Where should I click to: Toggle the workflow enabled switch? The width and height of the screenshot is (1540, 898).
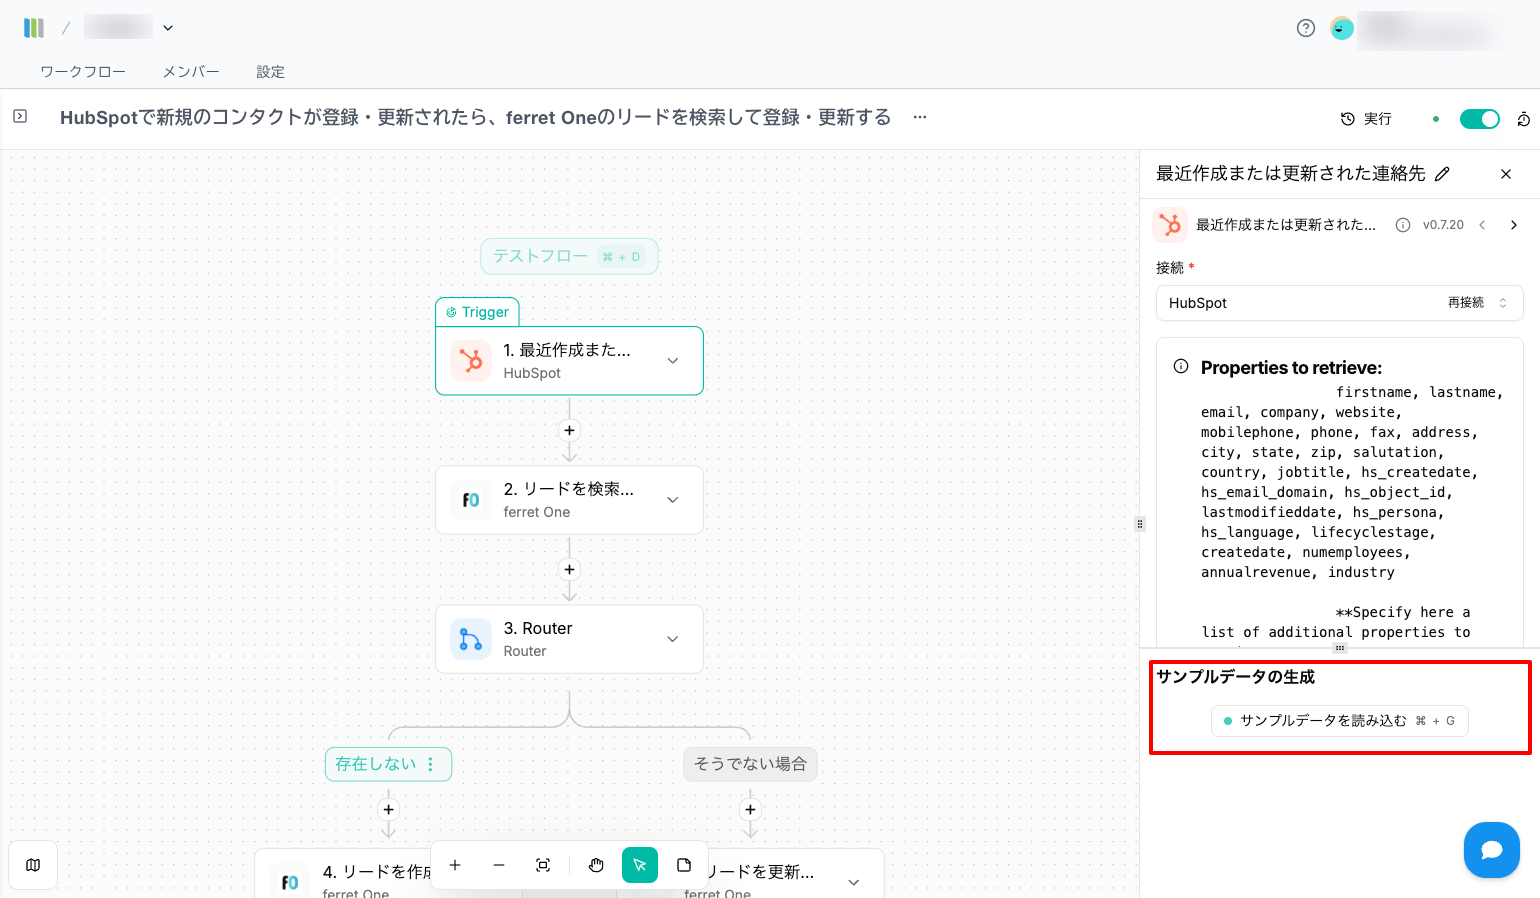point(1479,119)
